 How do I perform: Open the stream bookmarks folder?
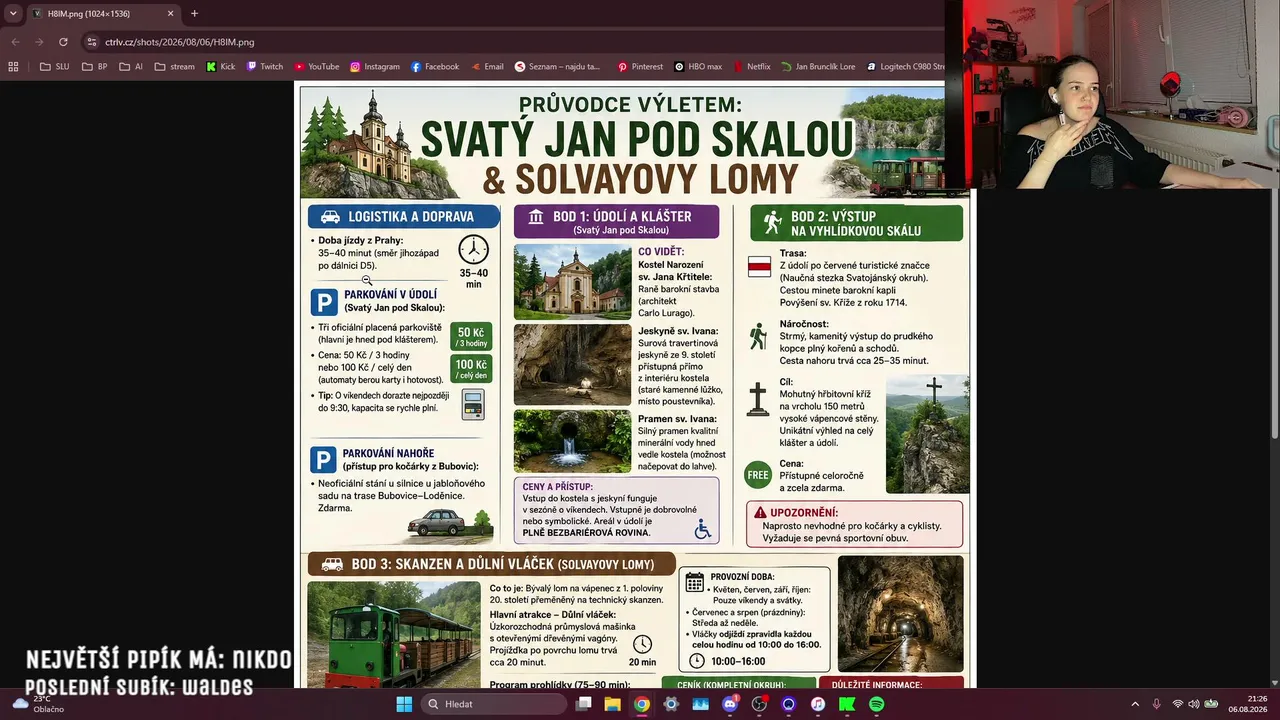pyautogui.click(x=175, y=67)
